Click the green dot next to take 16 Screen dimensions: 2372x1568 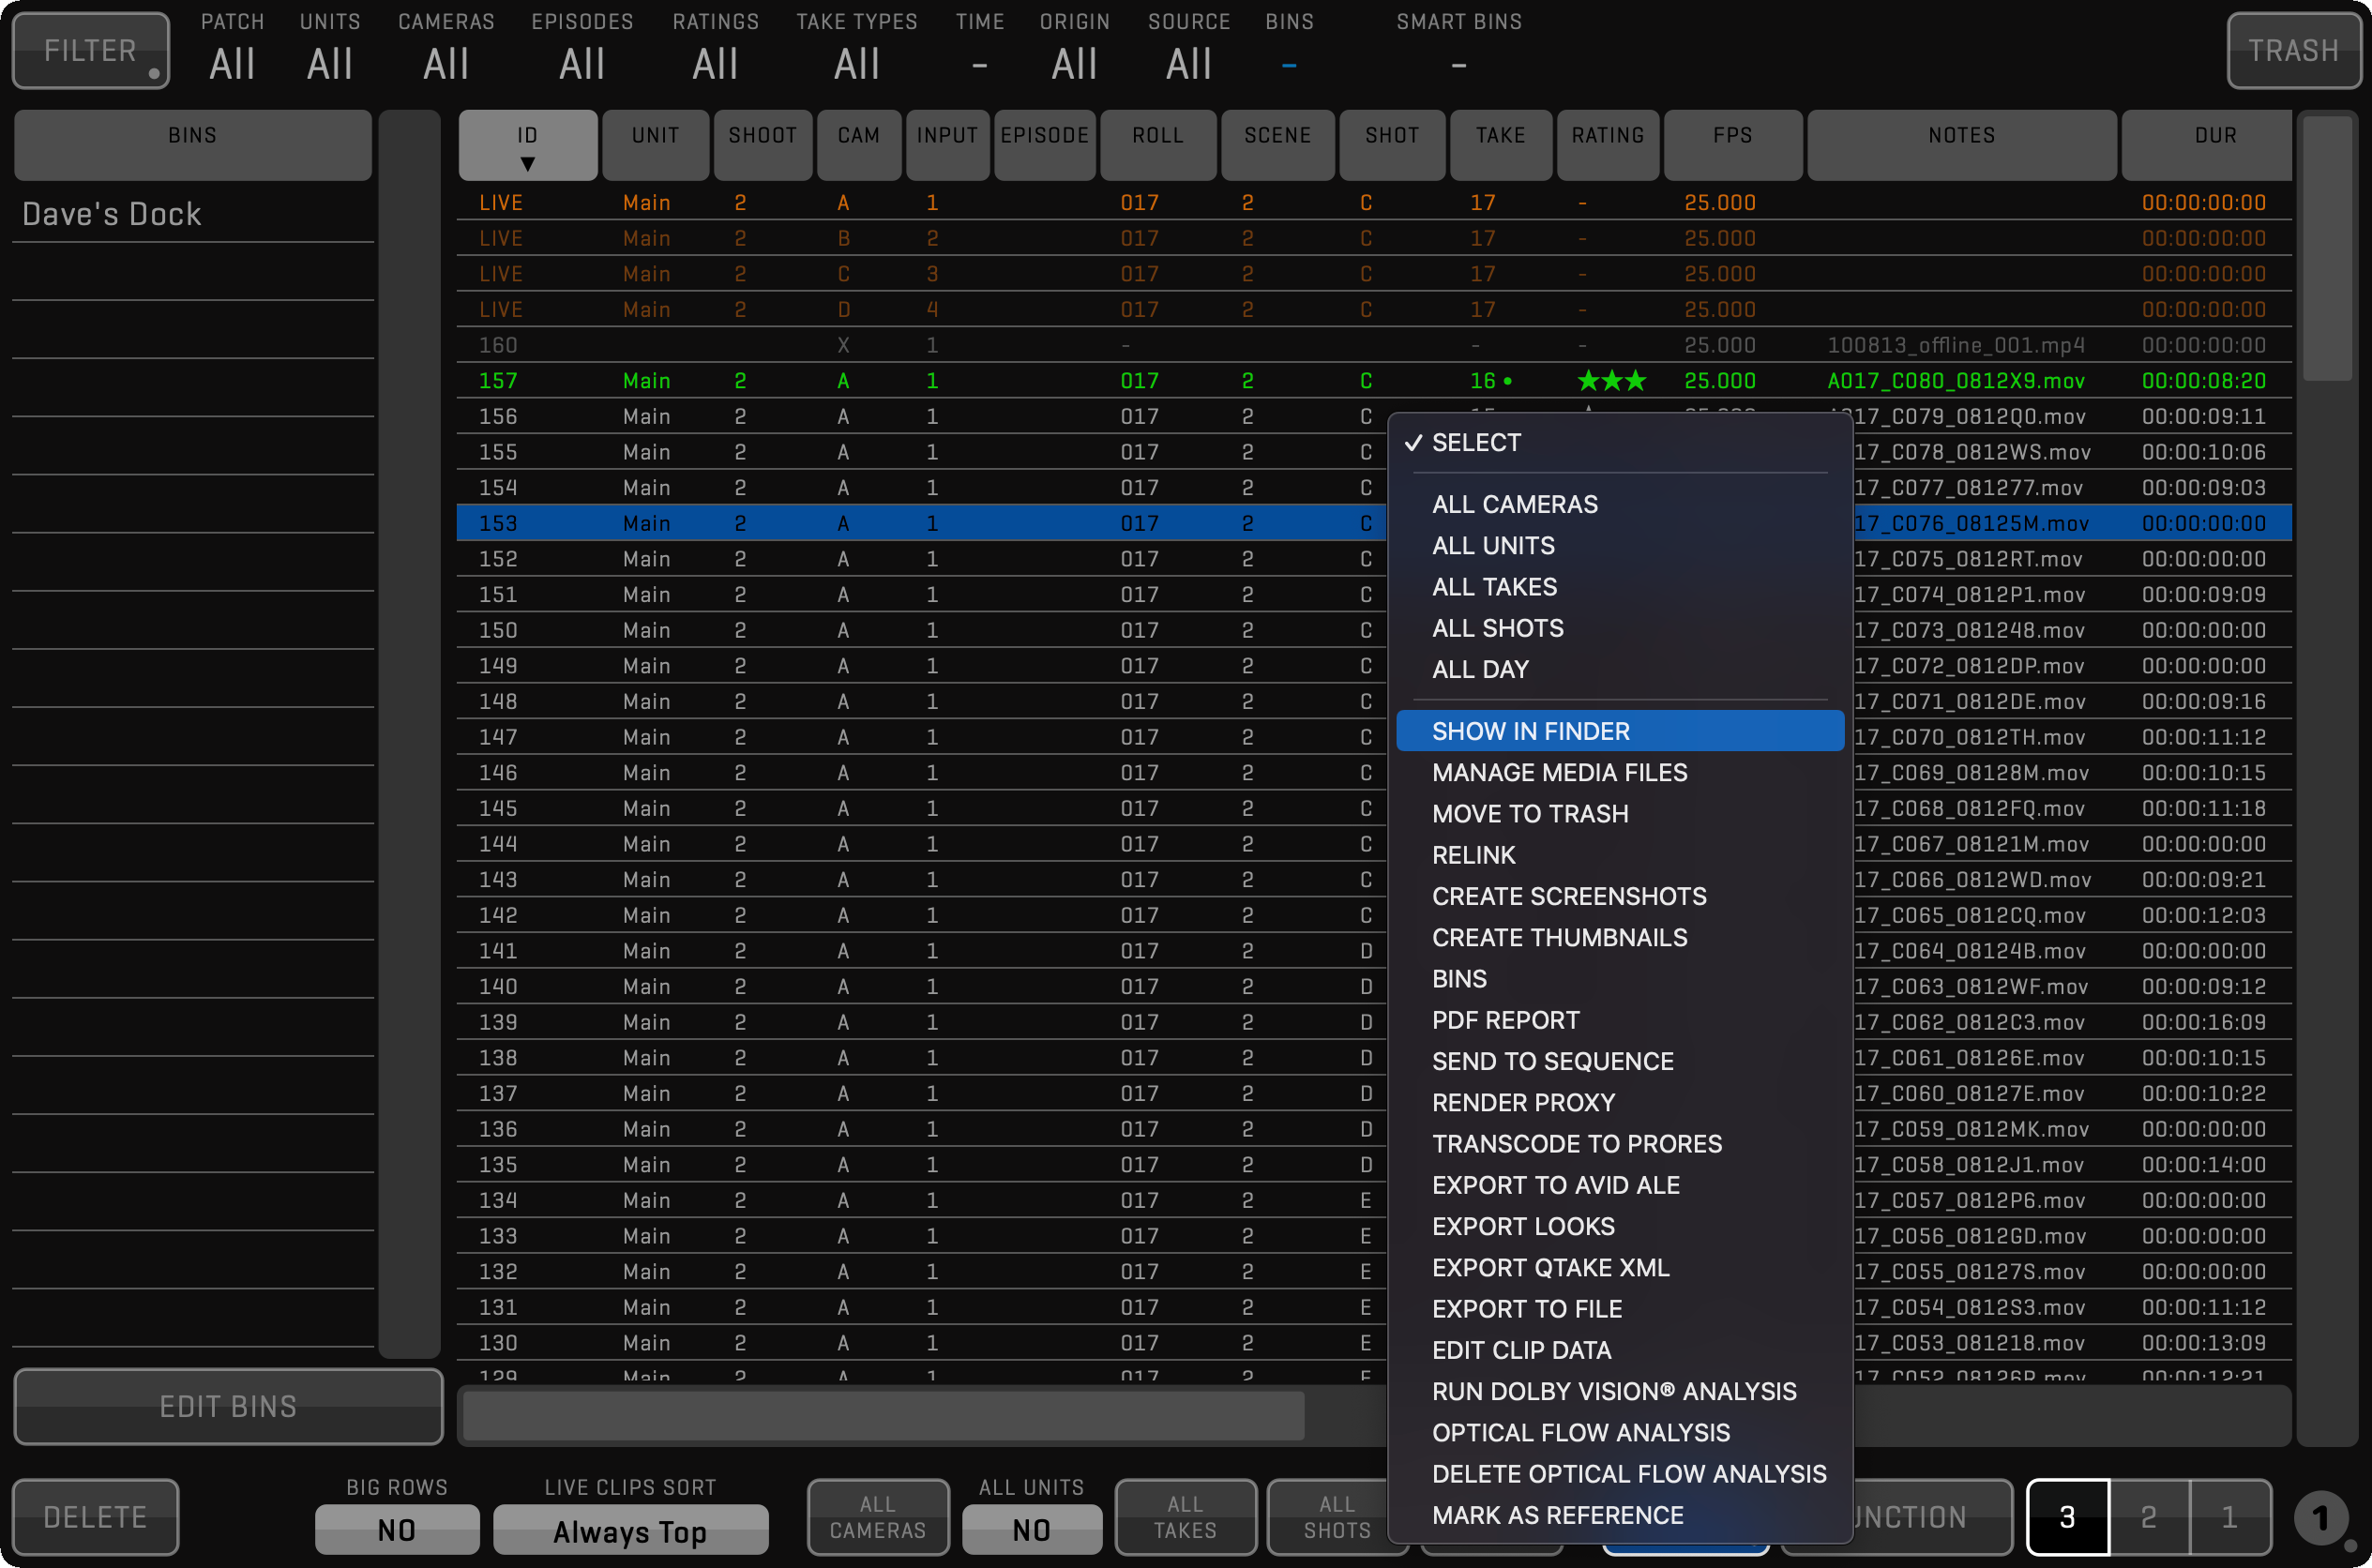click(x=1507, y=381)
